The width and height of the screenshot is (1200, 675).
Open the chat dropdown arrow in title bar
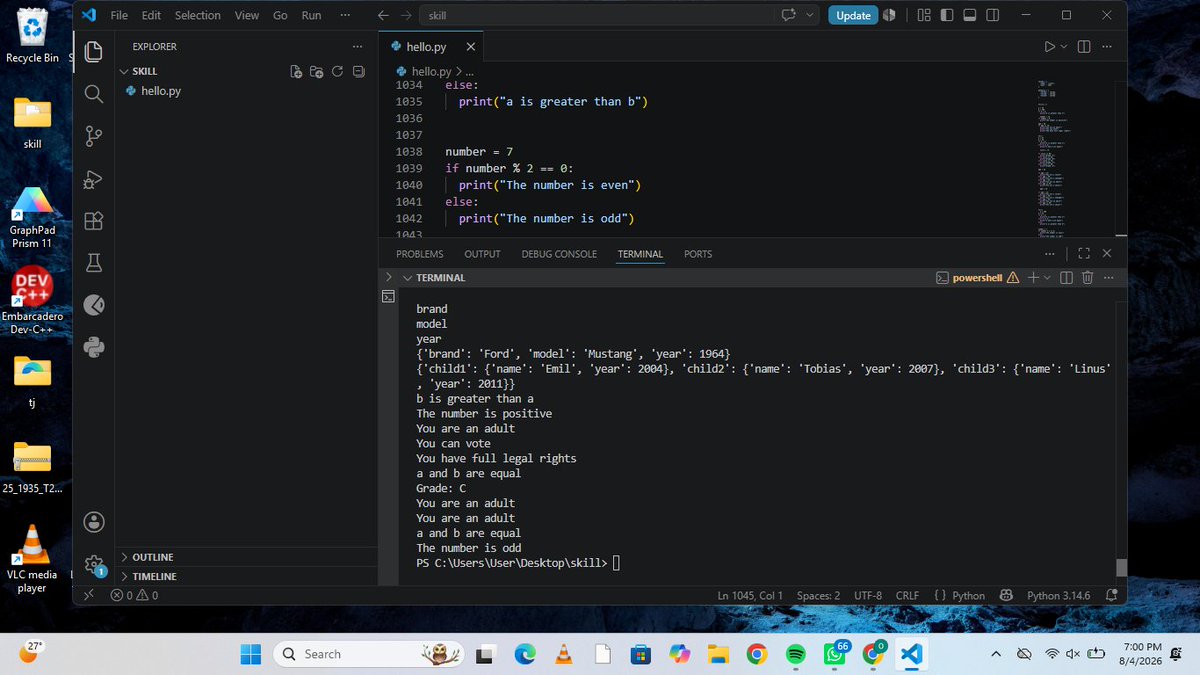[x=809, y=15]
